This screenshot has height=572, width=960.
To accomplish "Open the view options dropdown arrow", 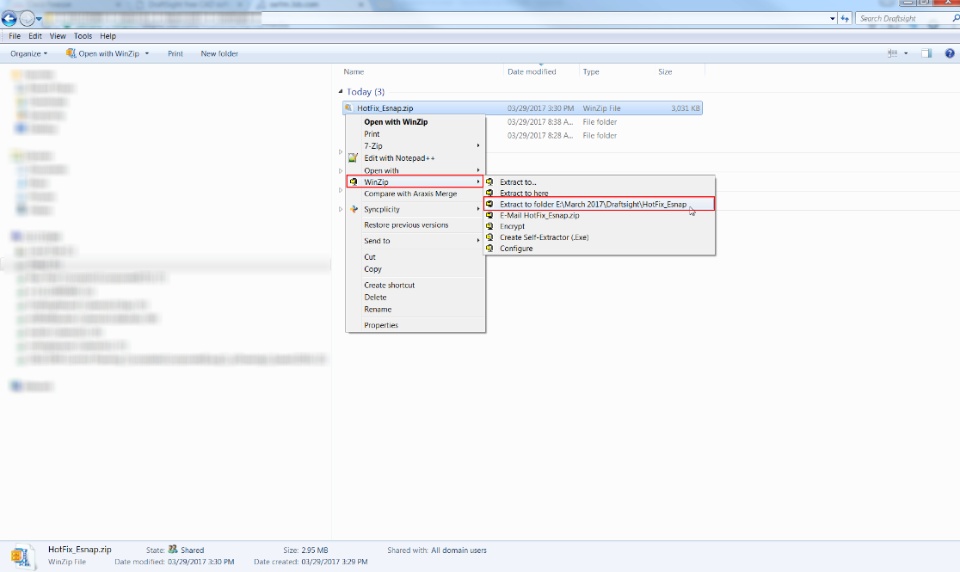I will pyautogui.click(x=906, y=53).
